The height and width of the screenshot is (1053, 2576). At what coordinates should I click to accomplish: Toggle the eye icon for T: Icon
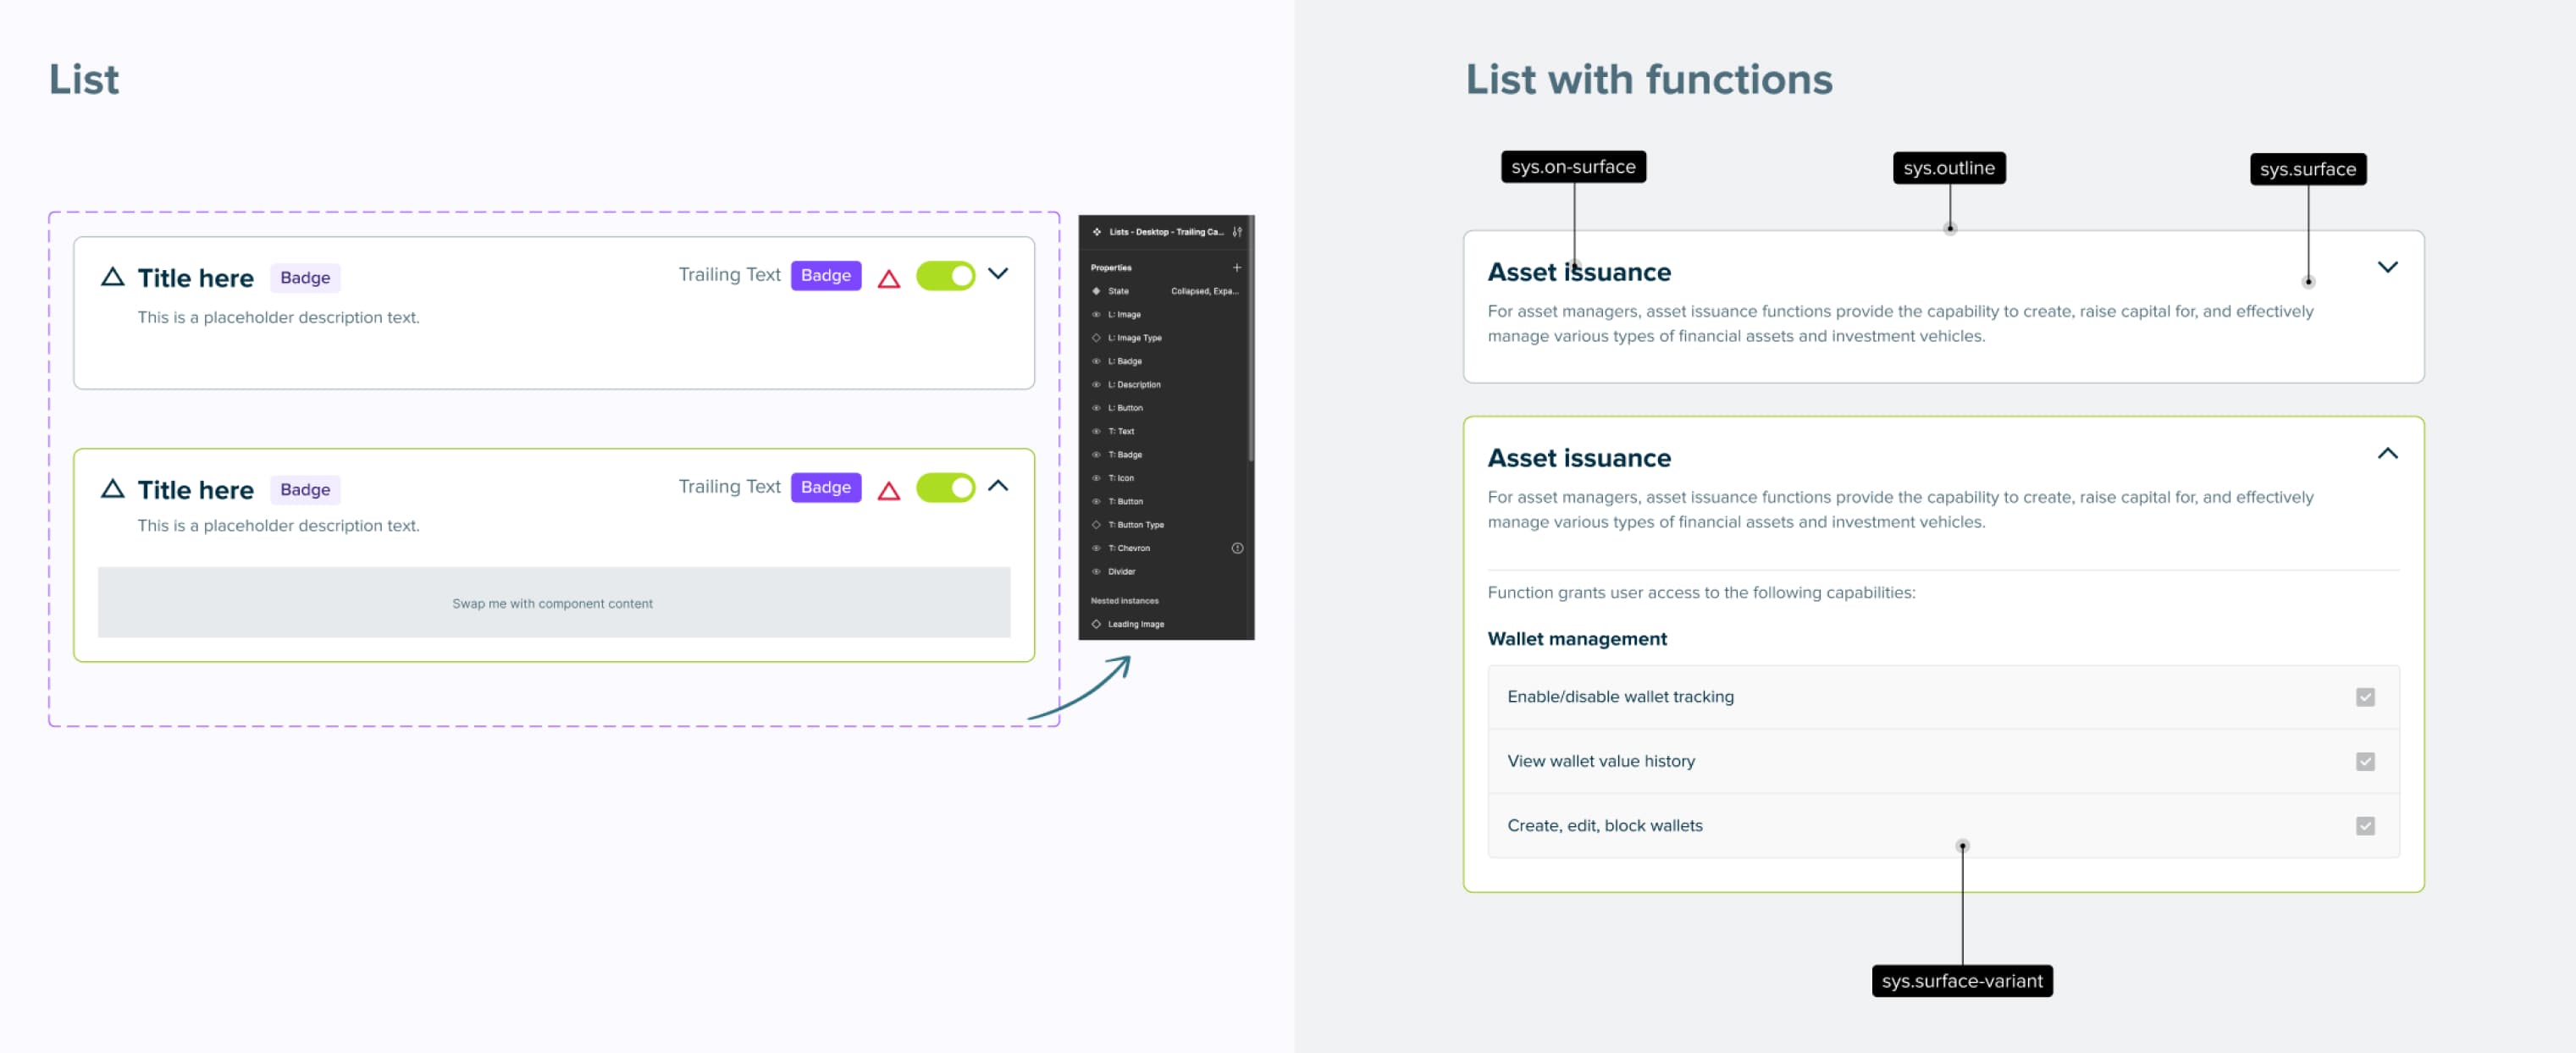point(1097,478)
